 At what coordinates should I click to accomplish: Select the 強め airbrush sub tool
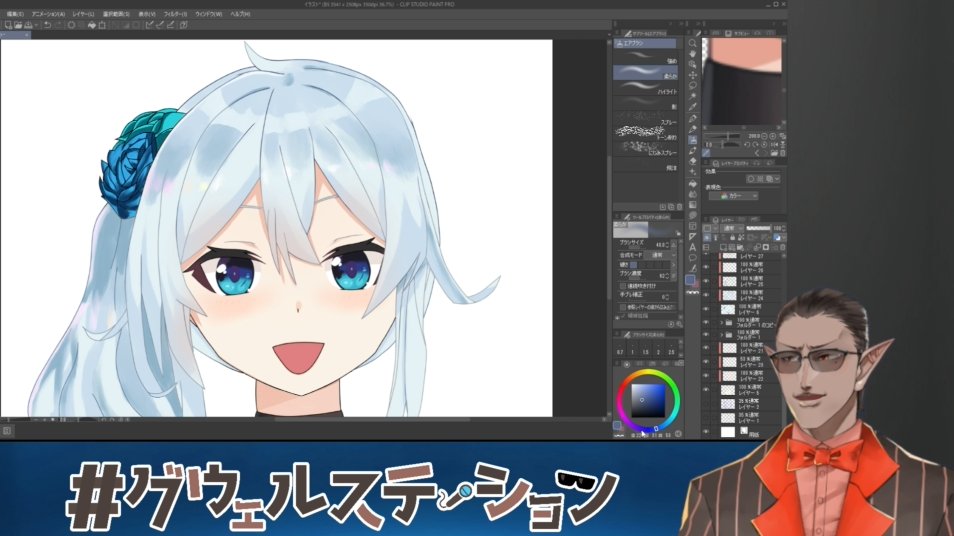point(645,58)
